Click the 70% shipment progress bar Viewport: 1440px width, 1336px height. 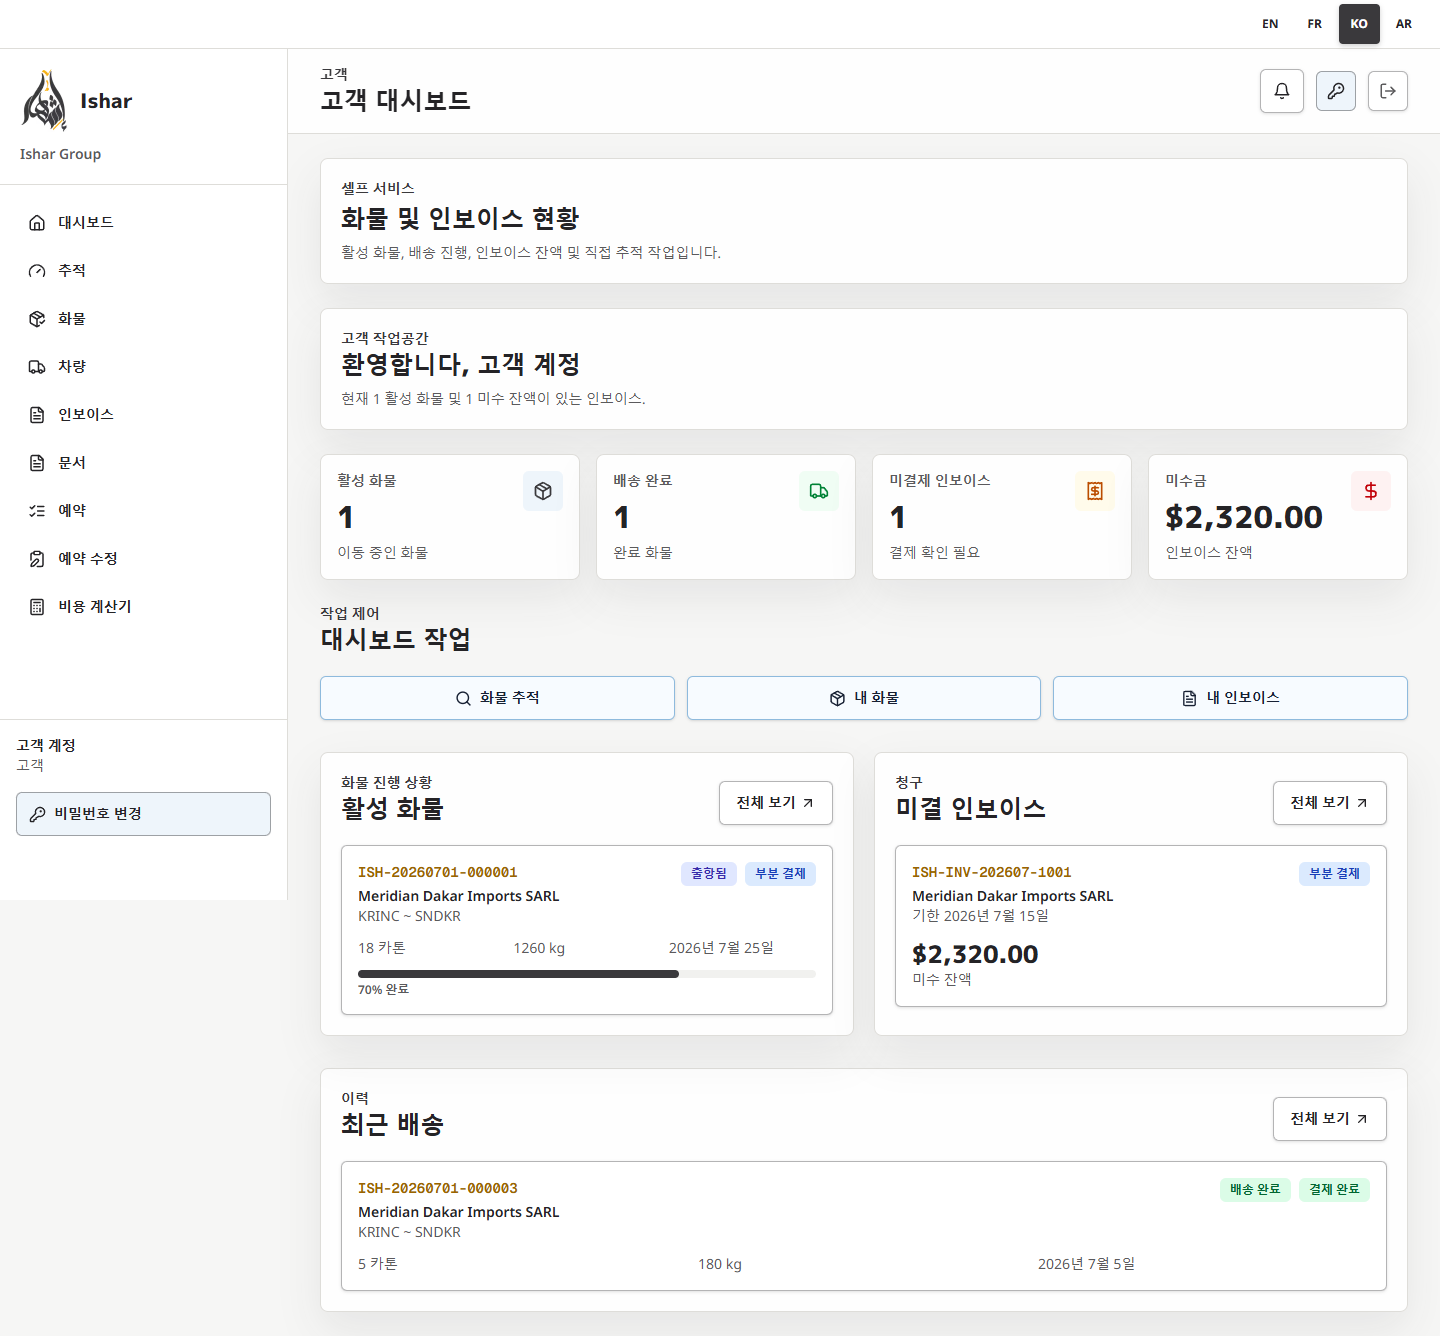point(587,974)
